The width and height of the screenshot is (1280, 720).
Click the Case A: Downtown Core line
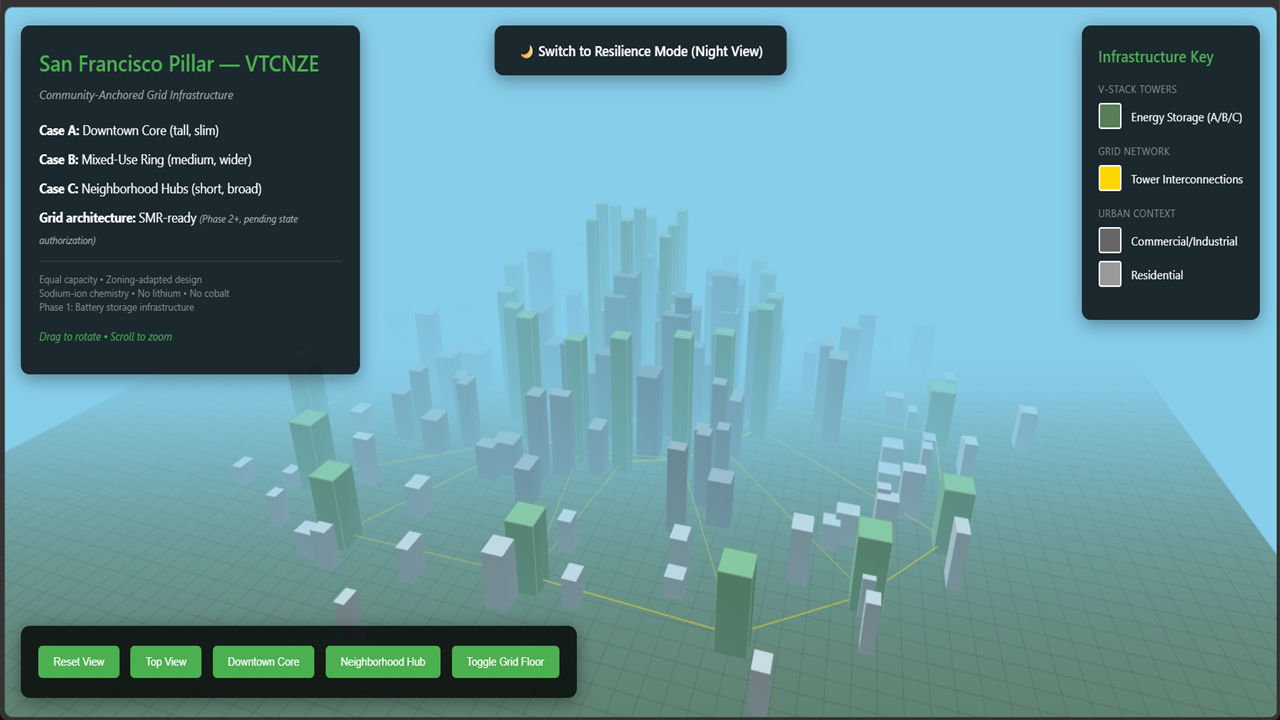coord(129,131)
